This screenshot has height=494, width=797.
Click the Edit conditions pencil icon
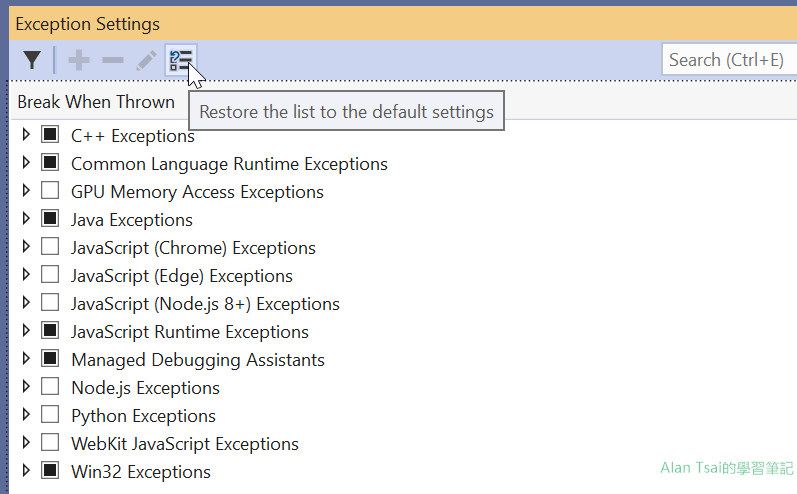coord(146,61)
